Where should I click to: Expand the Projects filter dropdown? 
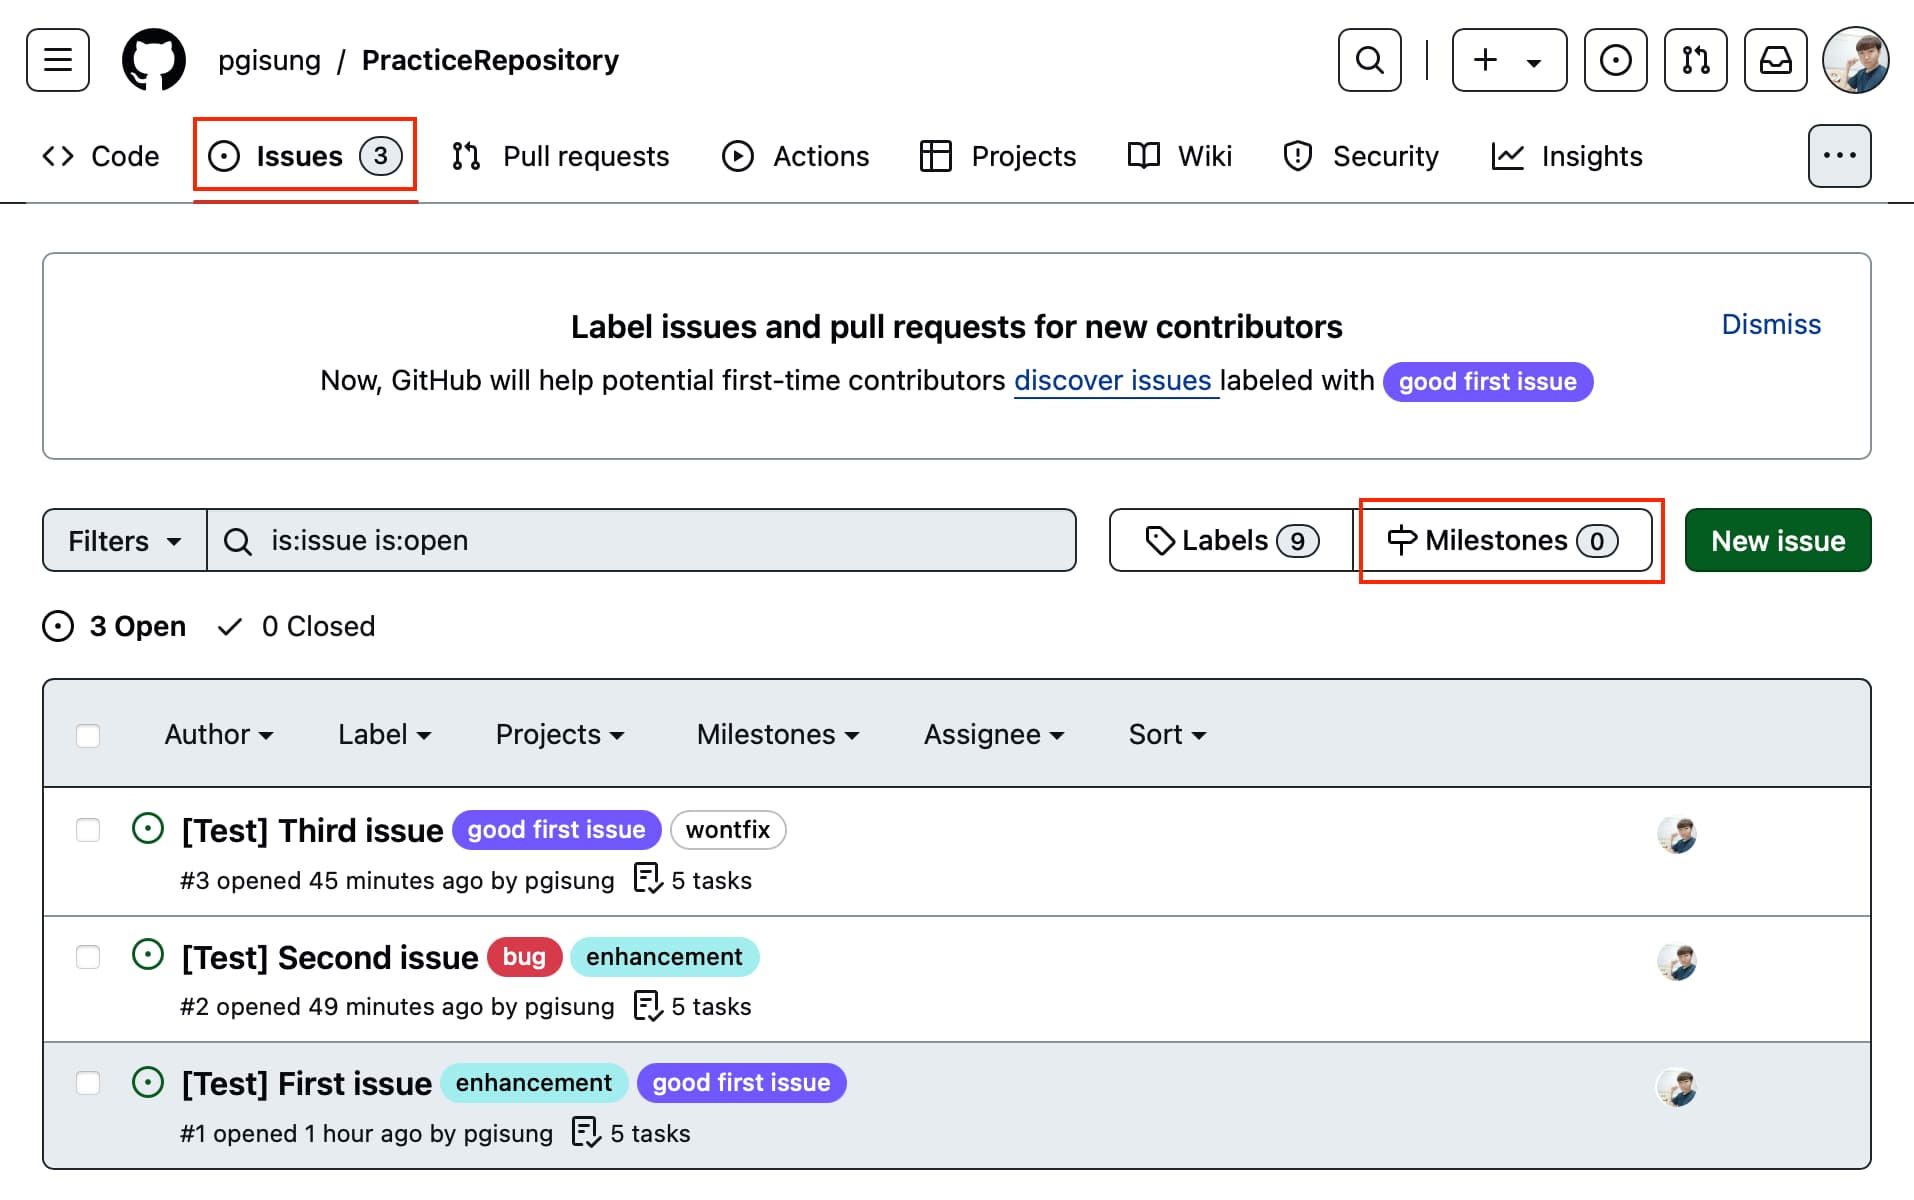560,734
